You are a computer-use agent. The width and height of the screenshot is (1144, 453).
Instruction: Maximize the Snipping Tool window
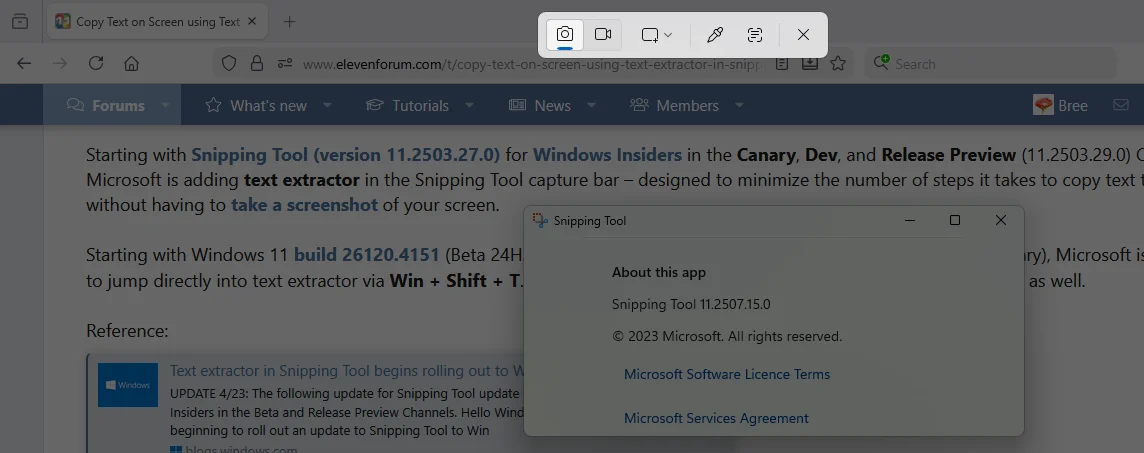(954, 220)
